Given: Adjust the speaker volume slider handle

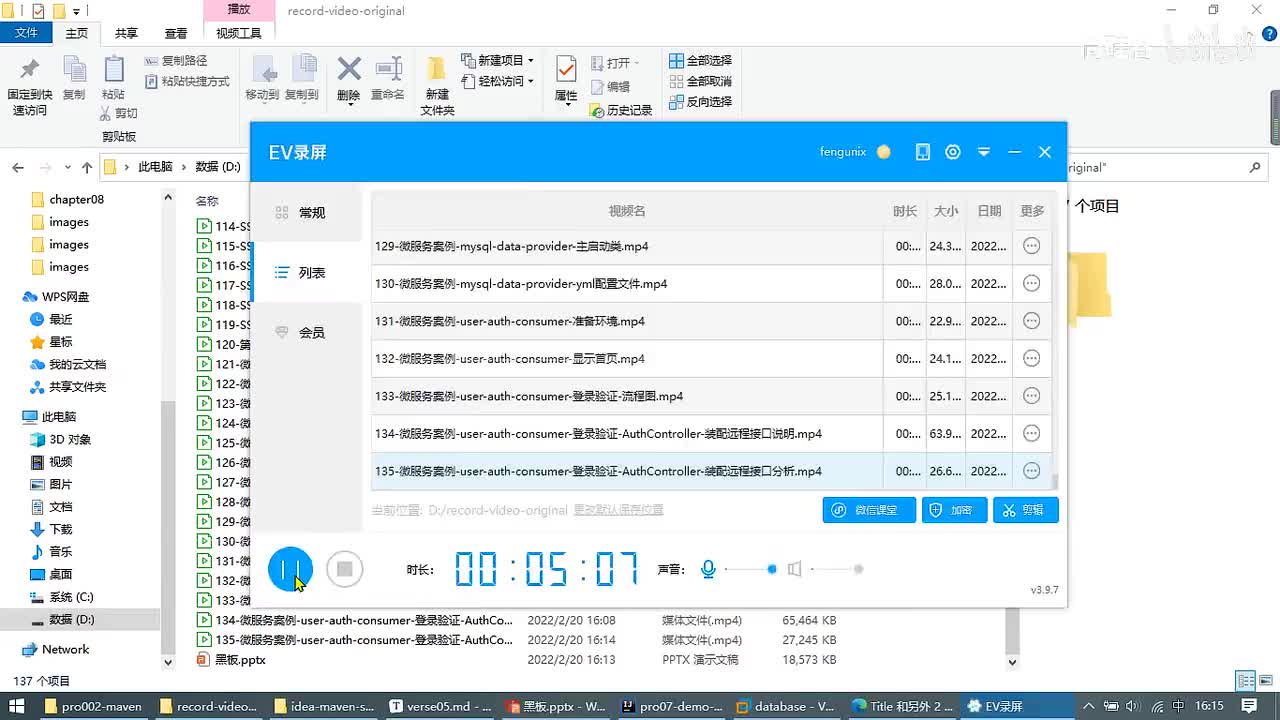Looking at the screenshot, I should pyautogui.click(x=858, y=569).
